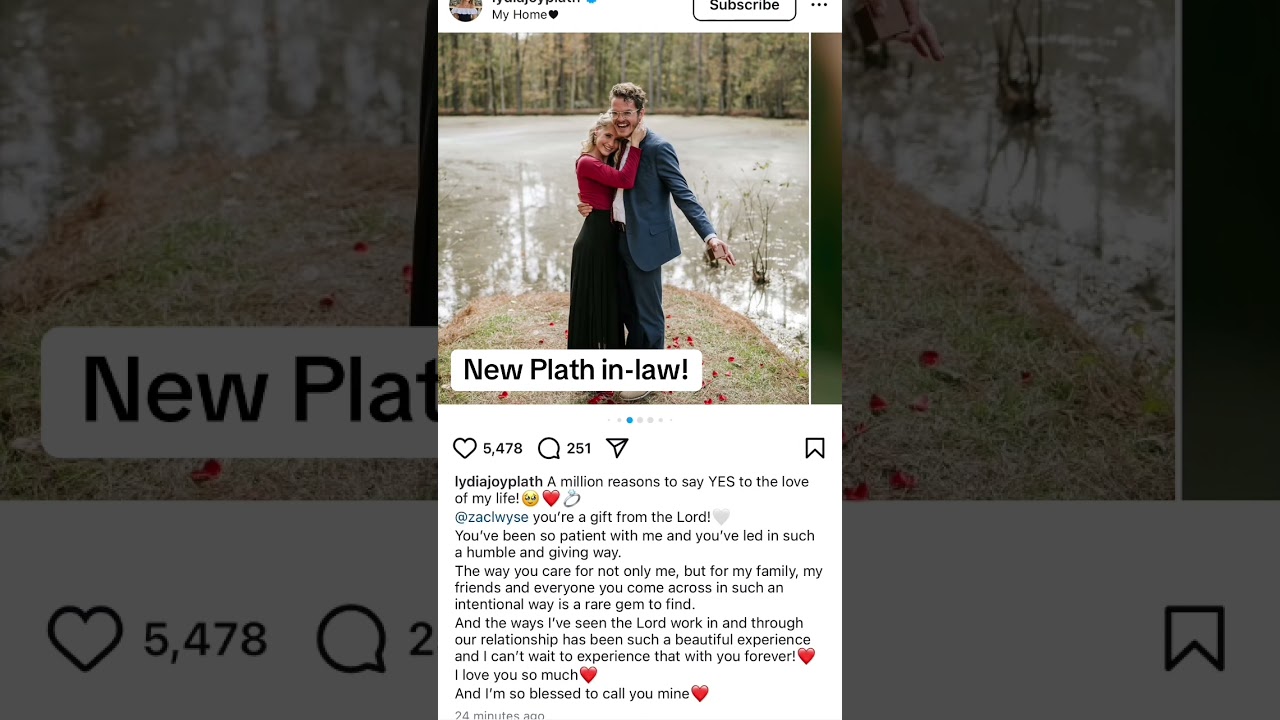Open comments via the speech bubble icon
Viewport: 1280px width, 720px height.
pos(549,448)
